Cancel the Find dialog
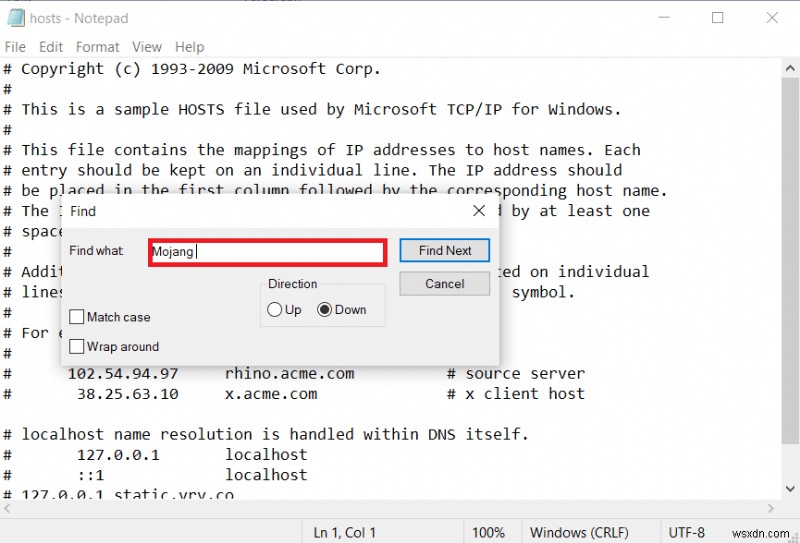The width and height of the screenshot is (800, 543). point(444,284)
